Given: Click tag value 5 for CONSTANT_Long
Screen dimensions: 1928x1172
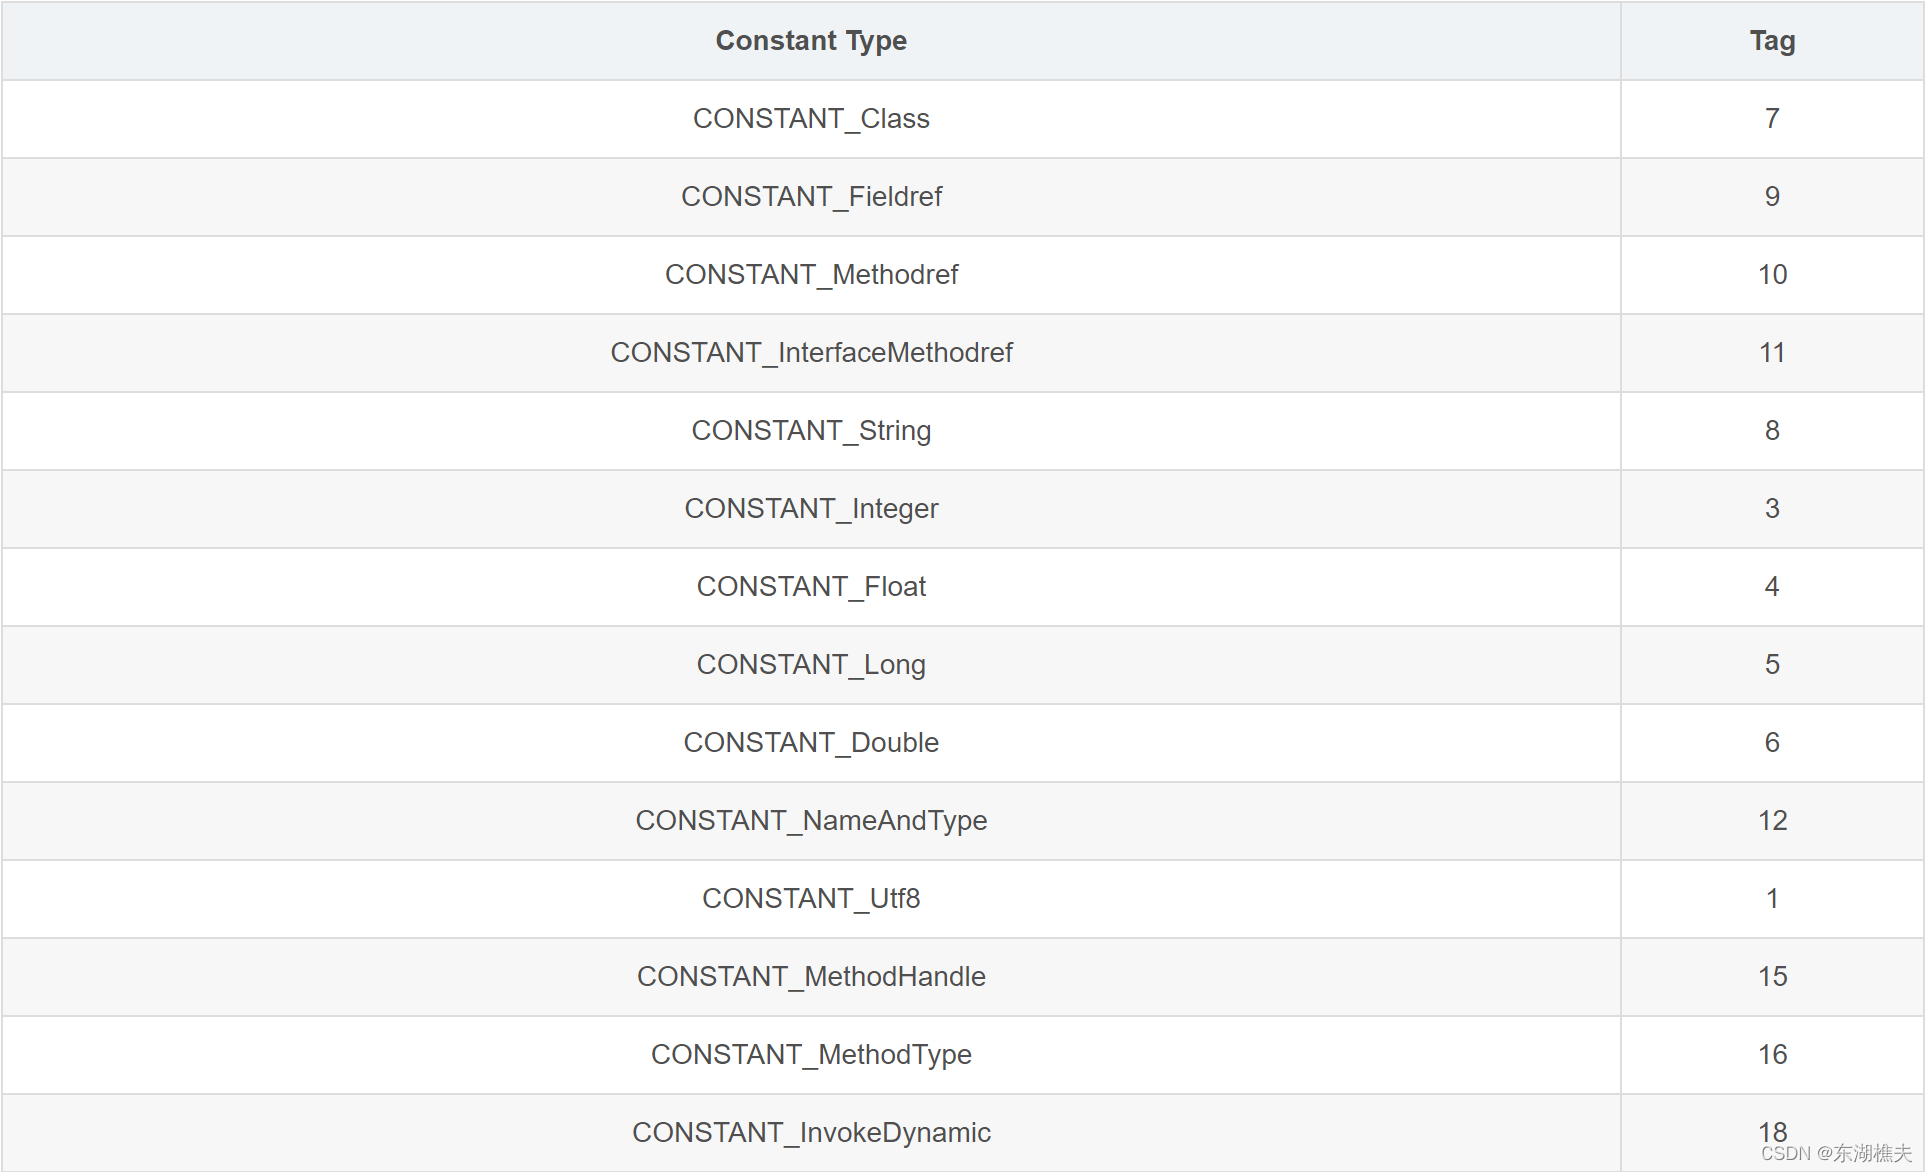Looking at the screenshot, I should [1772, 665].
